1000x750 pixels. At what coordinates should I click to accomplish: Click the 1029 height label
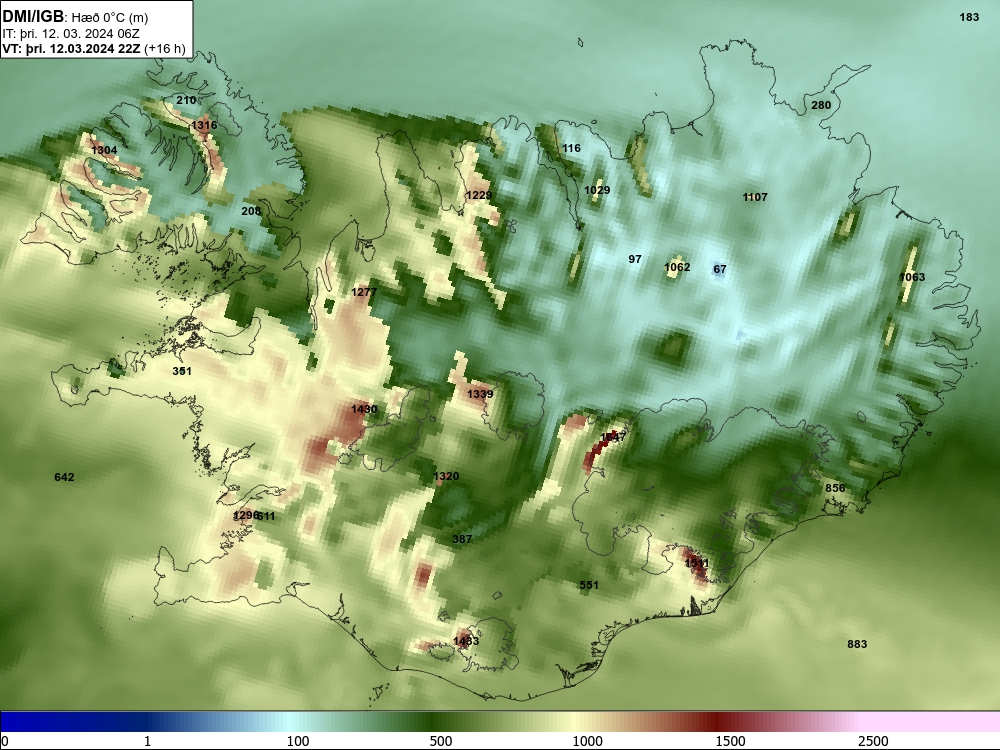point(597,190)
